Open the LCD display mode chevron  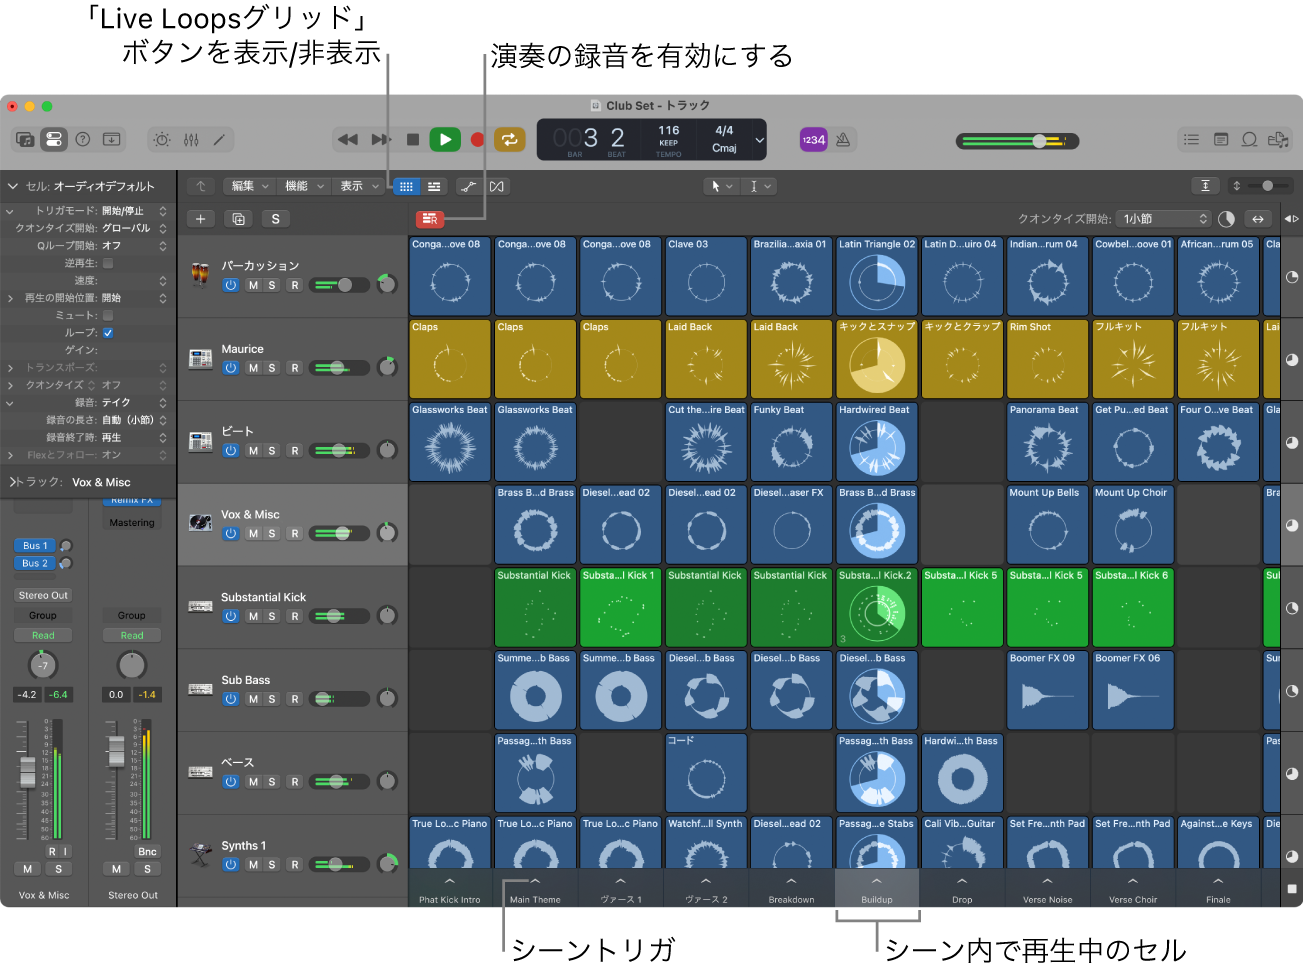point(759,140)
